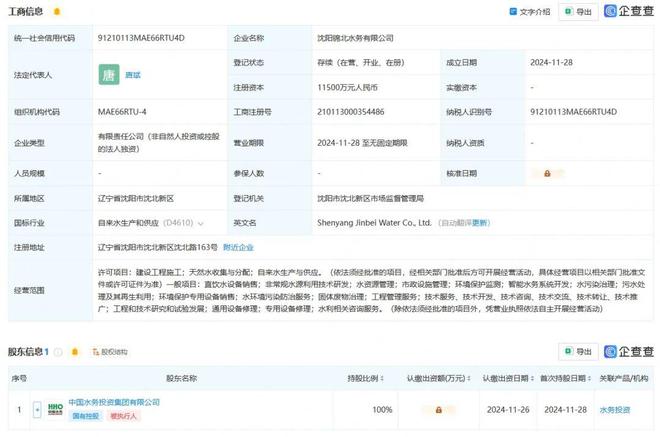Open 中国水务投资集团有限公司 link

114,402
